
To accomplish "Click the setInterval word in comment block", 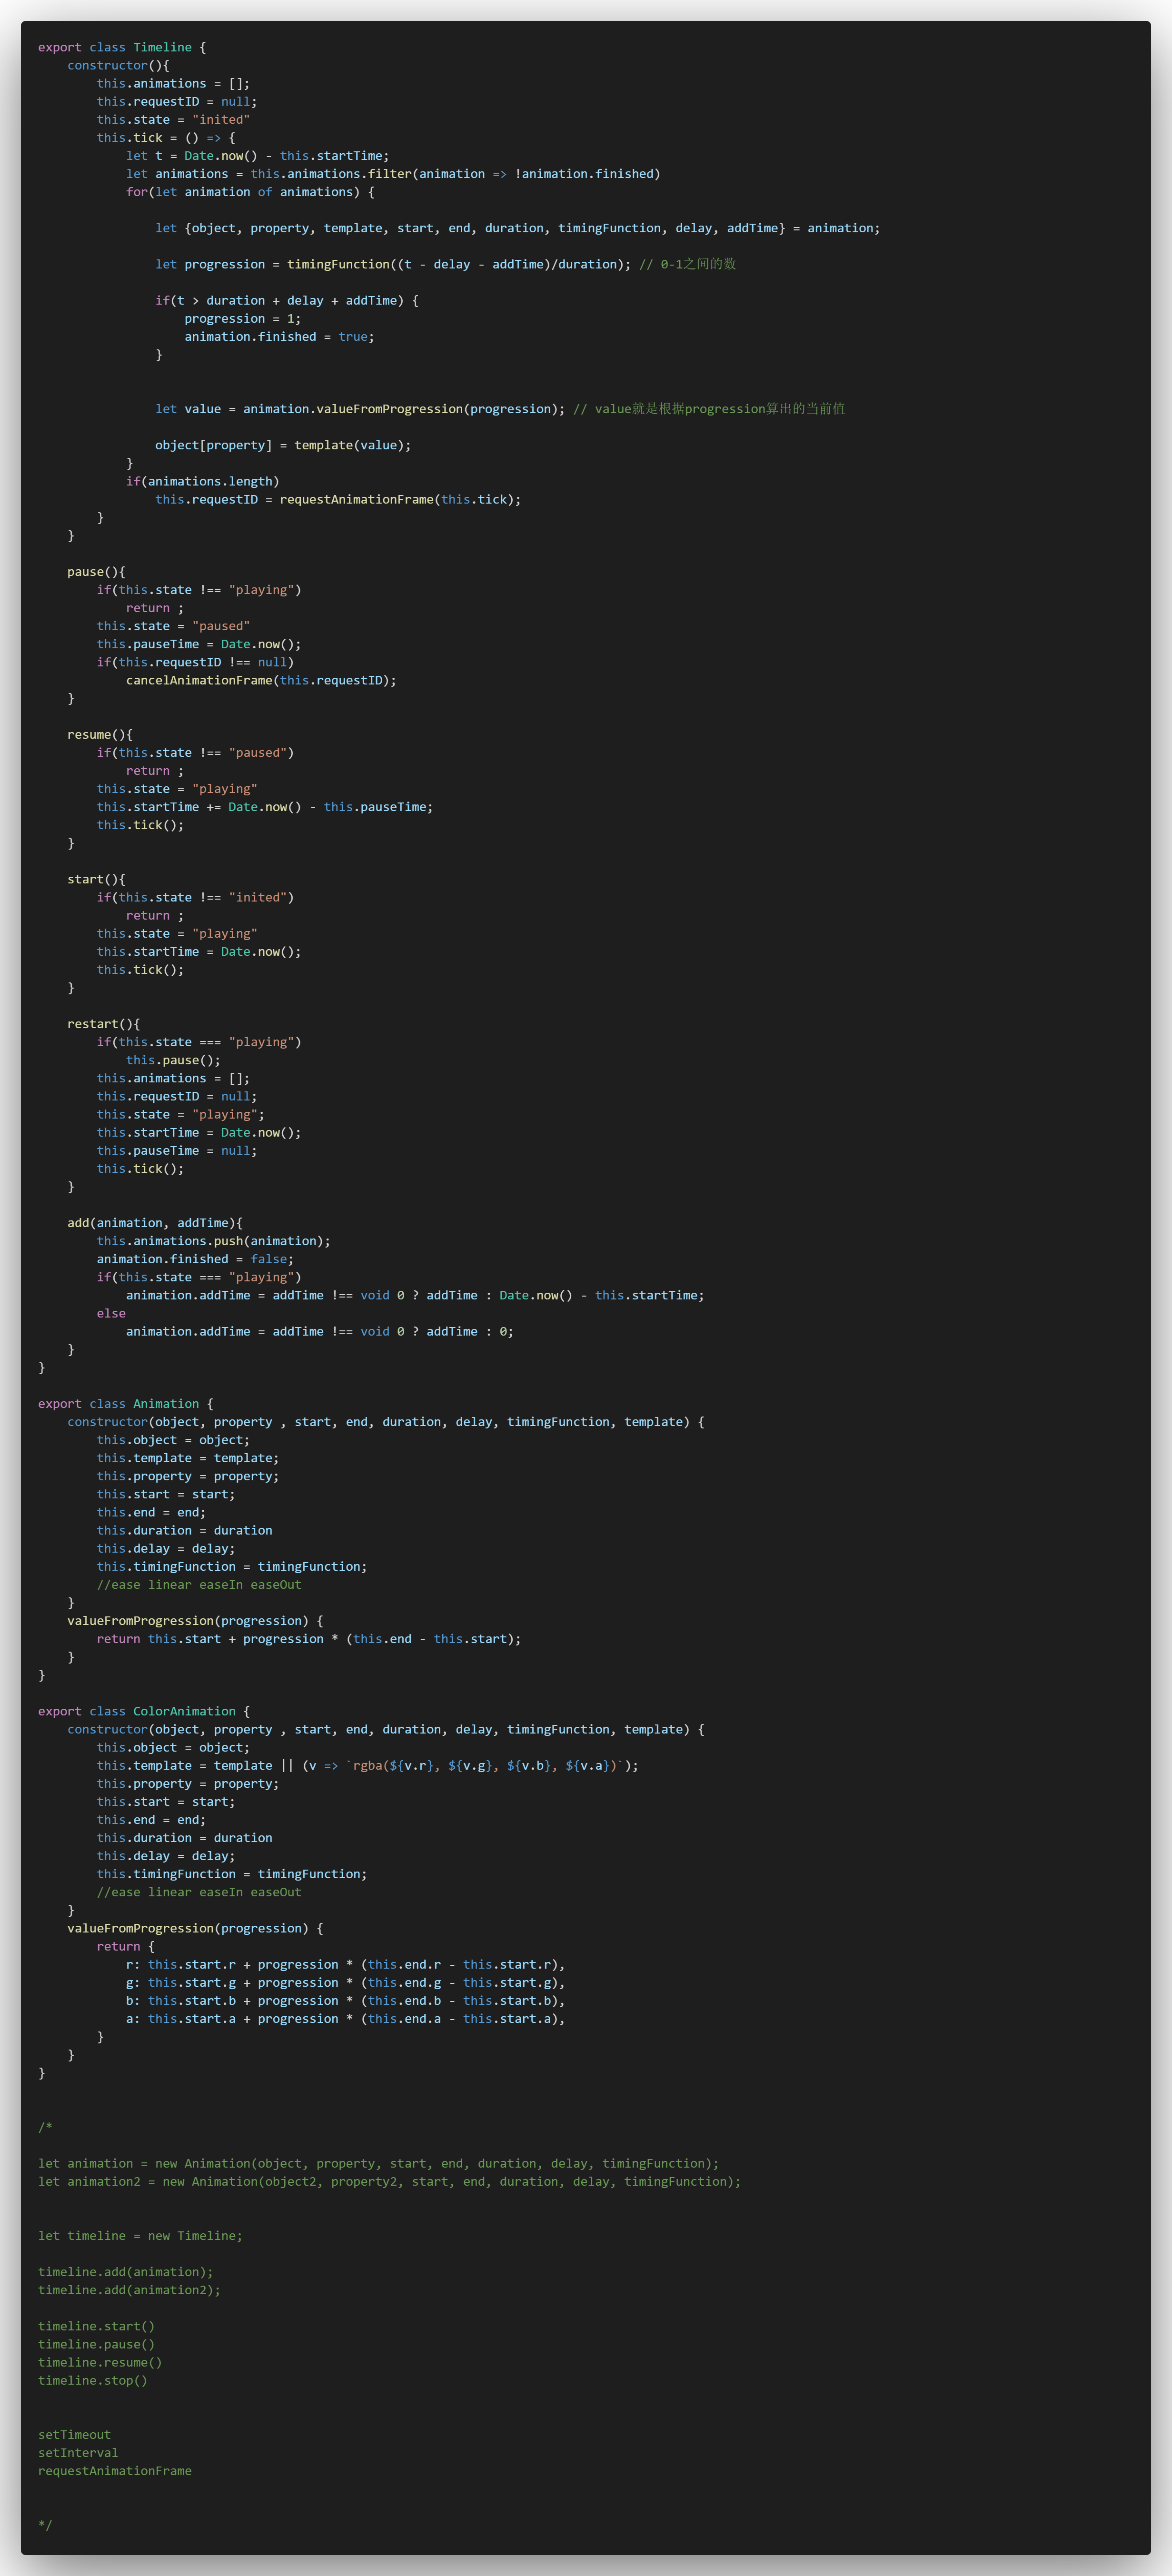I will point(78,2452).
